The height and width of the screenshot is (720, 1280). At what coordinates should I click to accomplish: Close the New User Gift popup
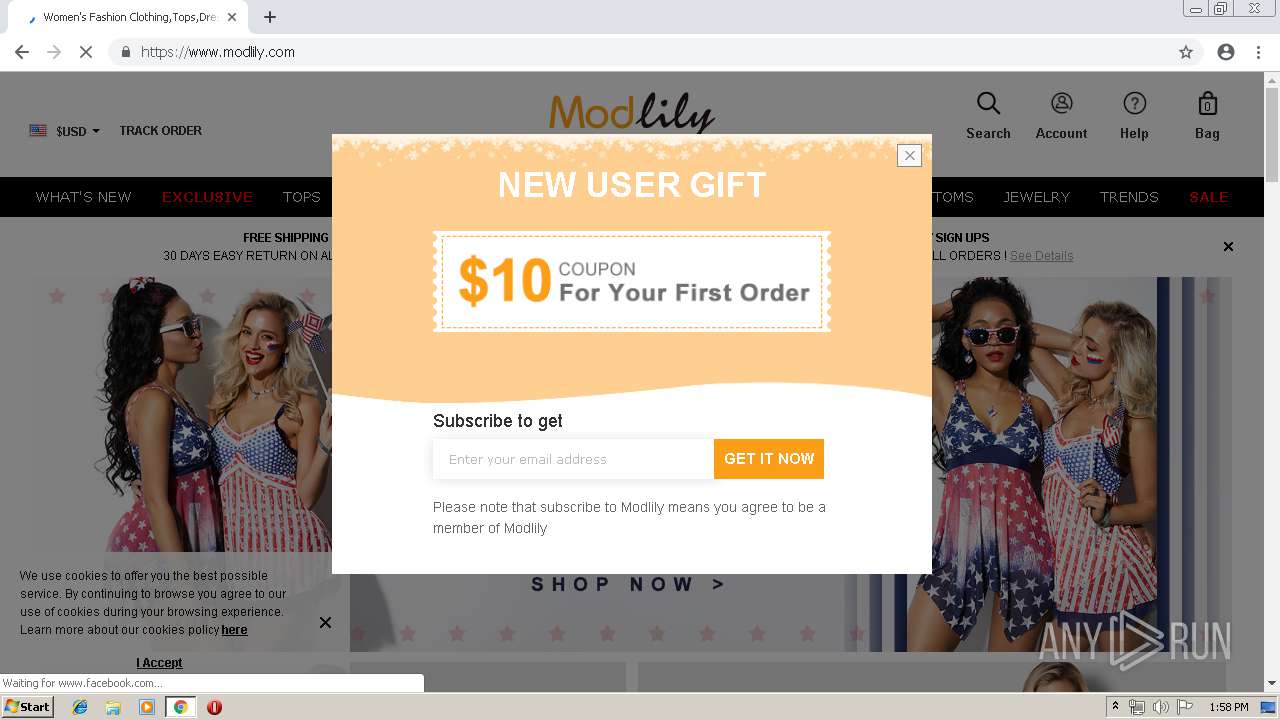coord(909,155)
